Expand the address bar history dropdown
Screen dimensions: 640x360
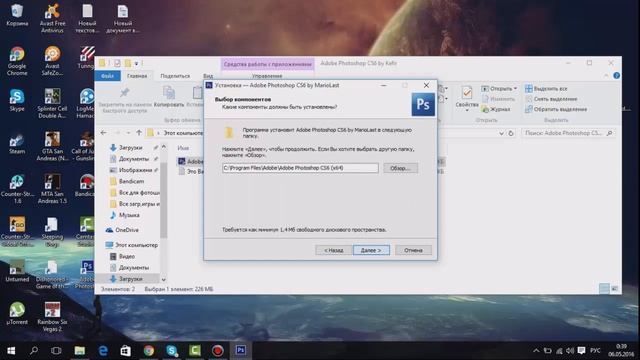click(x=501, y=133)
